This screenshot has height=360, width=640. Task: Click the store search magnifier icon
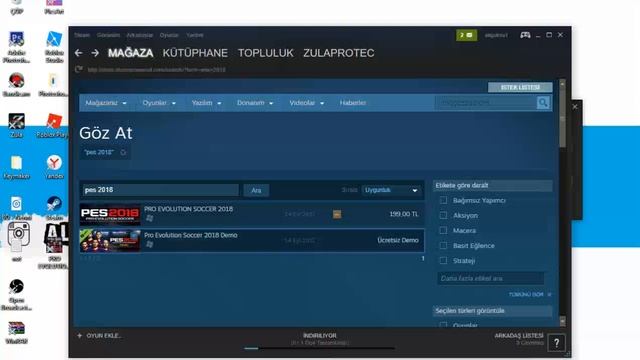[x=543, y=103]
